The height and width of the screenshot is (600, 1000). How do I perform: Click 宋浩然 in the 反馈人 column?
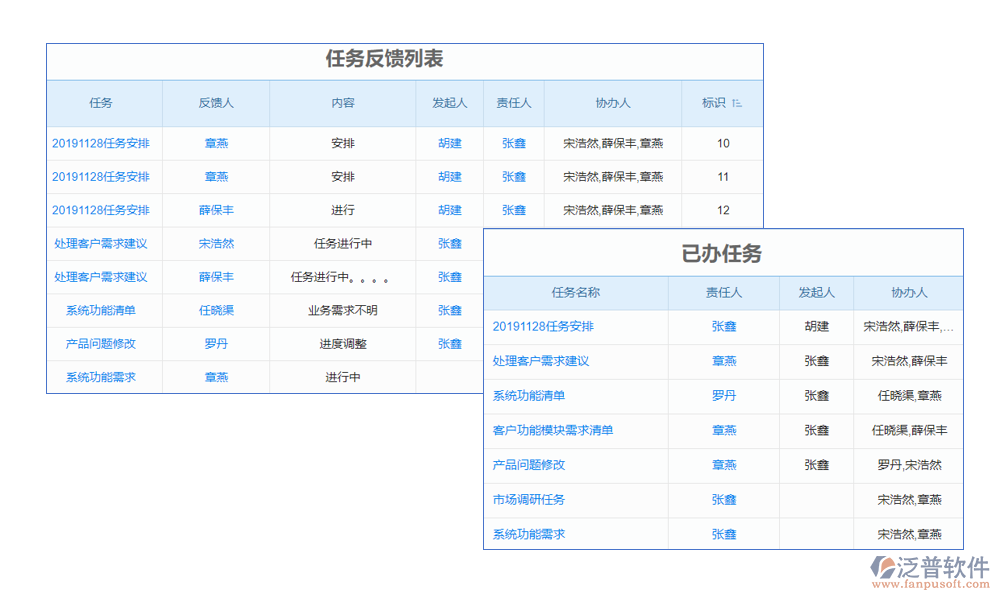[216, 244]
